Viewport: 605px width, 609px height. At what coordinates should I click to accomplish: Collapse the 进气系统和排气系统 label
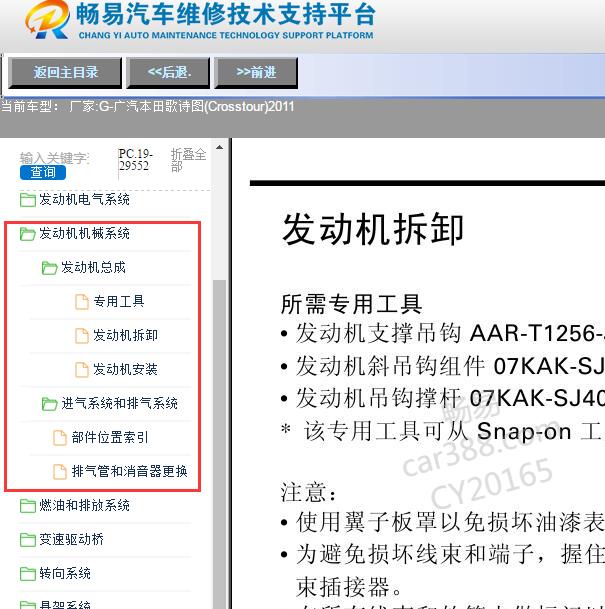[120, 404]
